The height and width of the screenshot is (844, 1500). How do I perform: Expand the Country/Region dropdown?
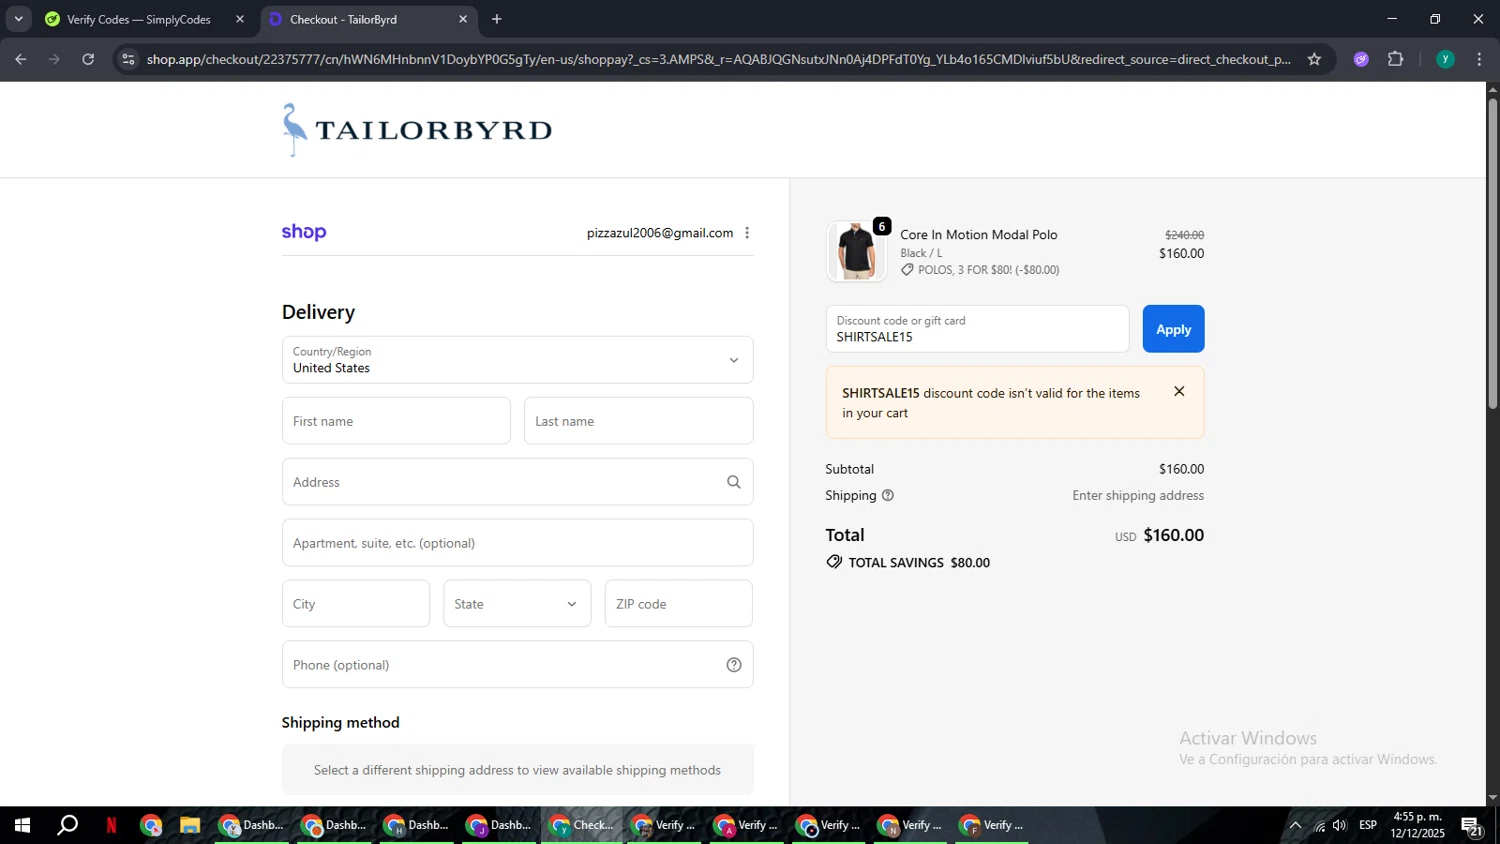tap(517, 360)
